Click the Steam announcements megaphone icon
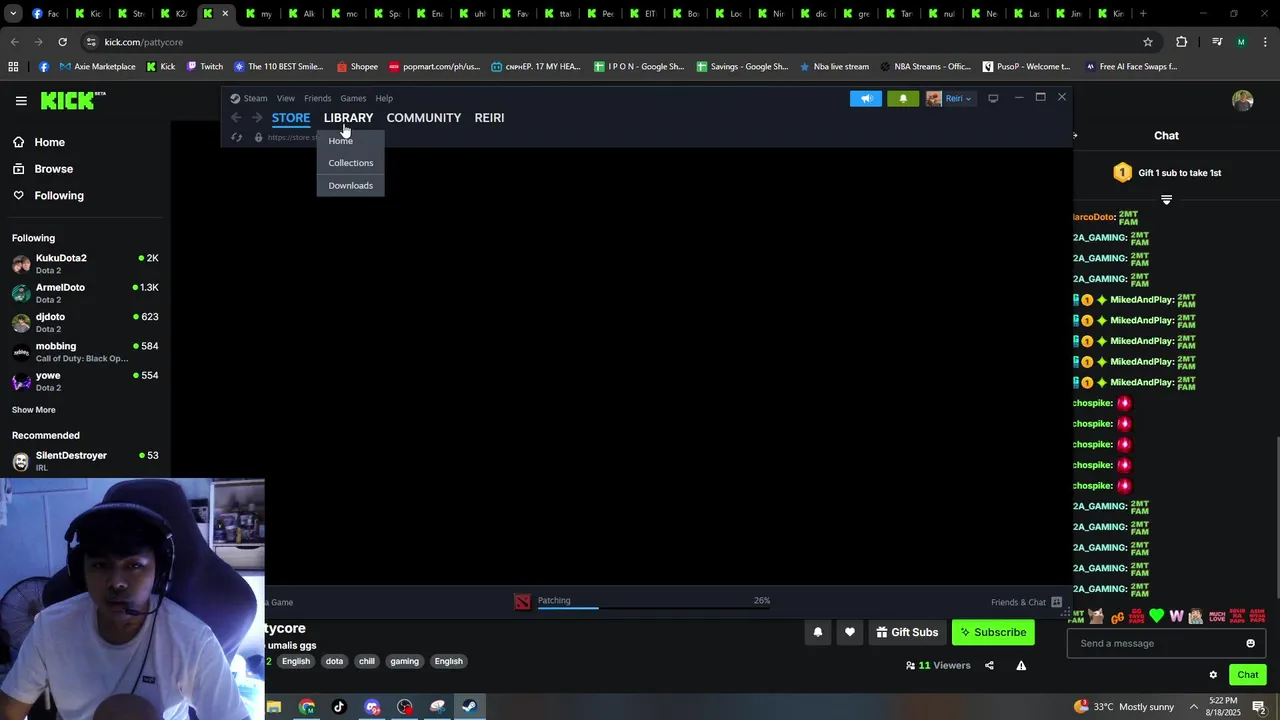Image resolution: width=1280 pixels, height=720 pixels. click(866, 98)
